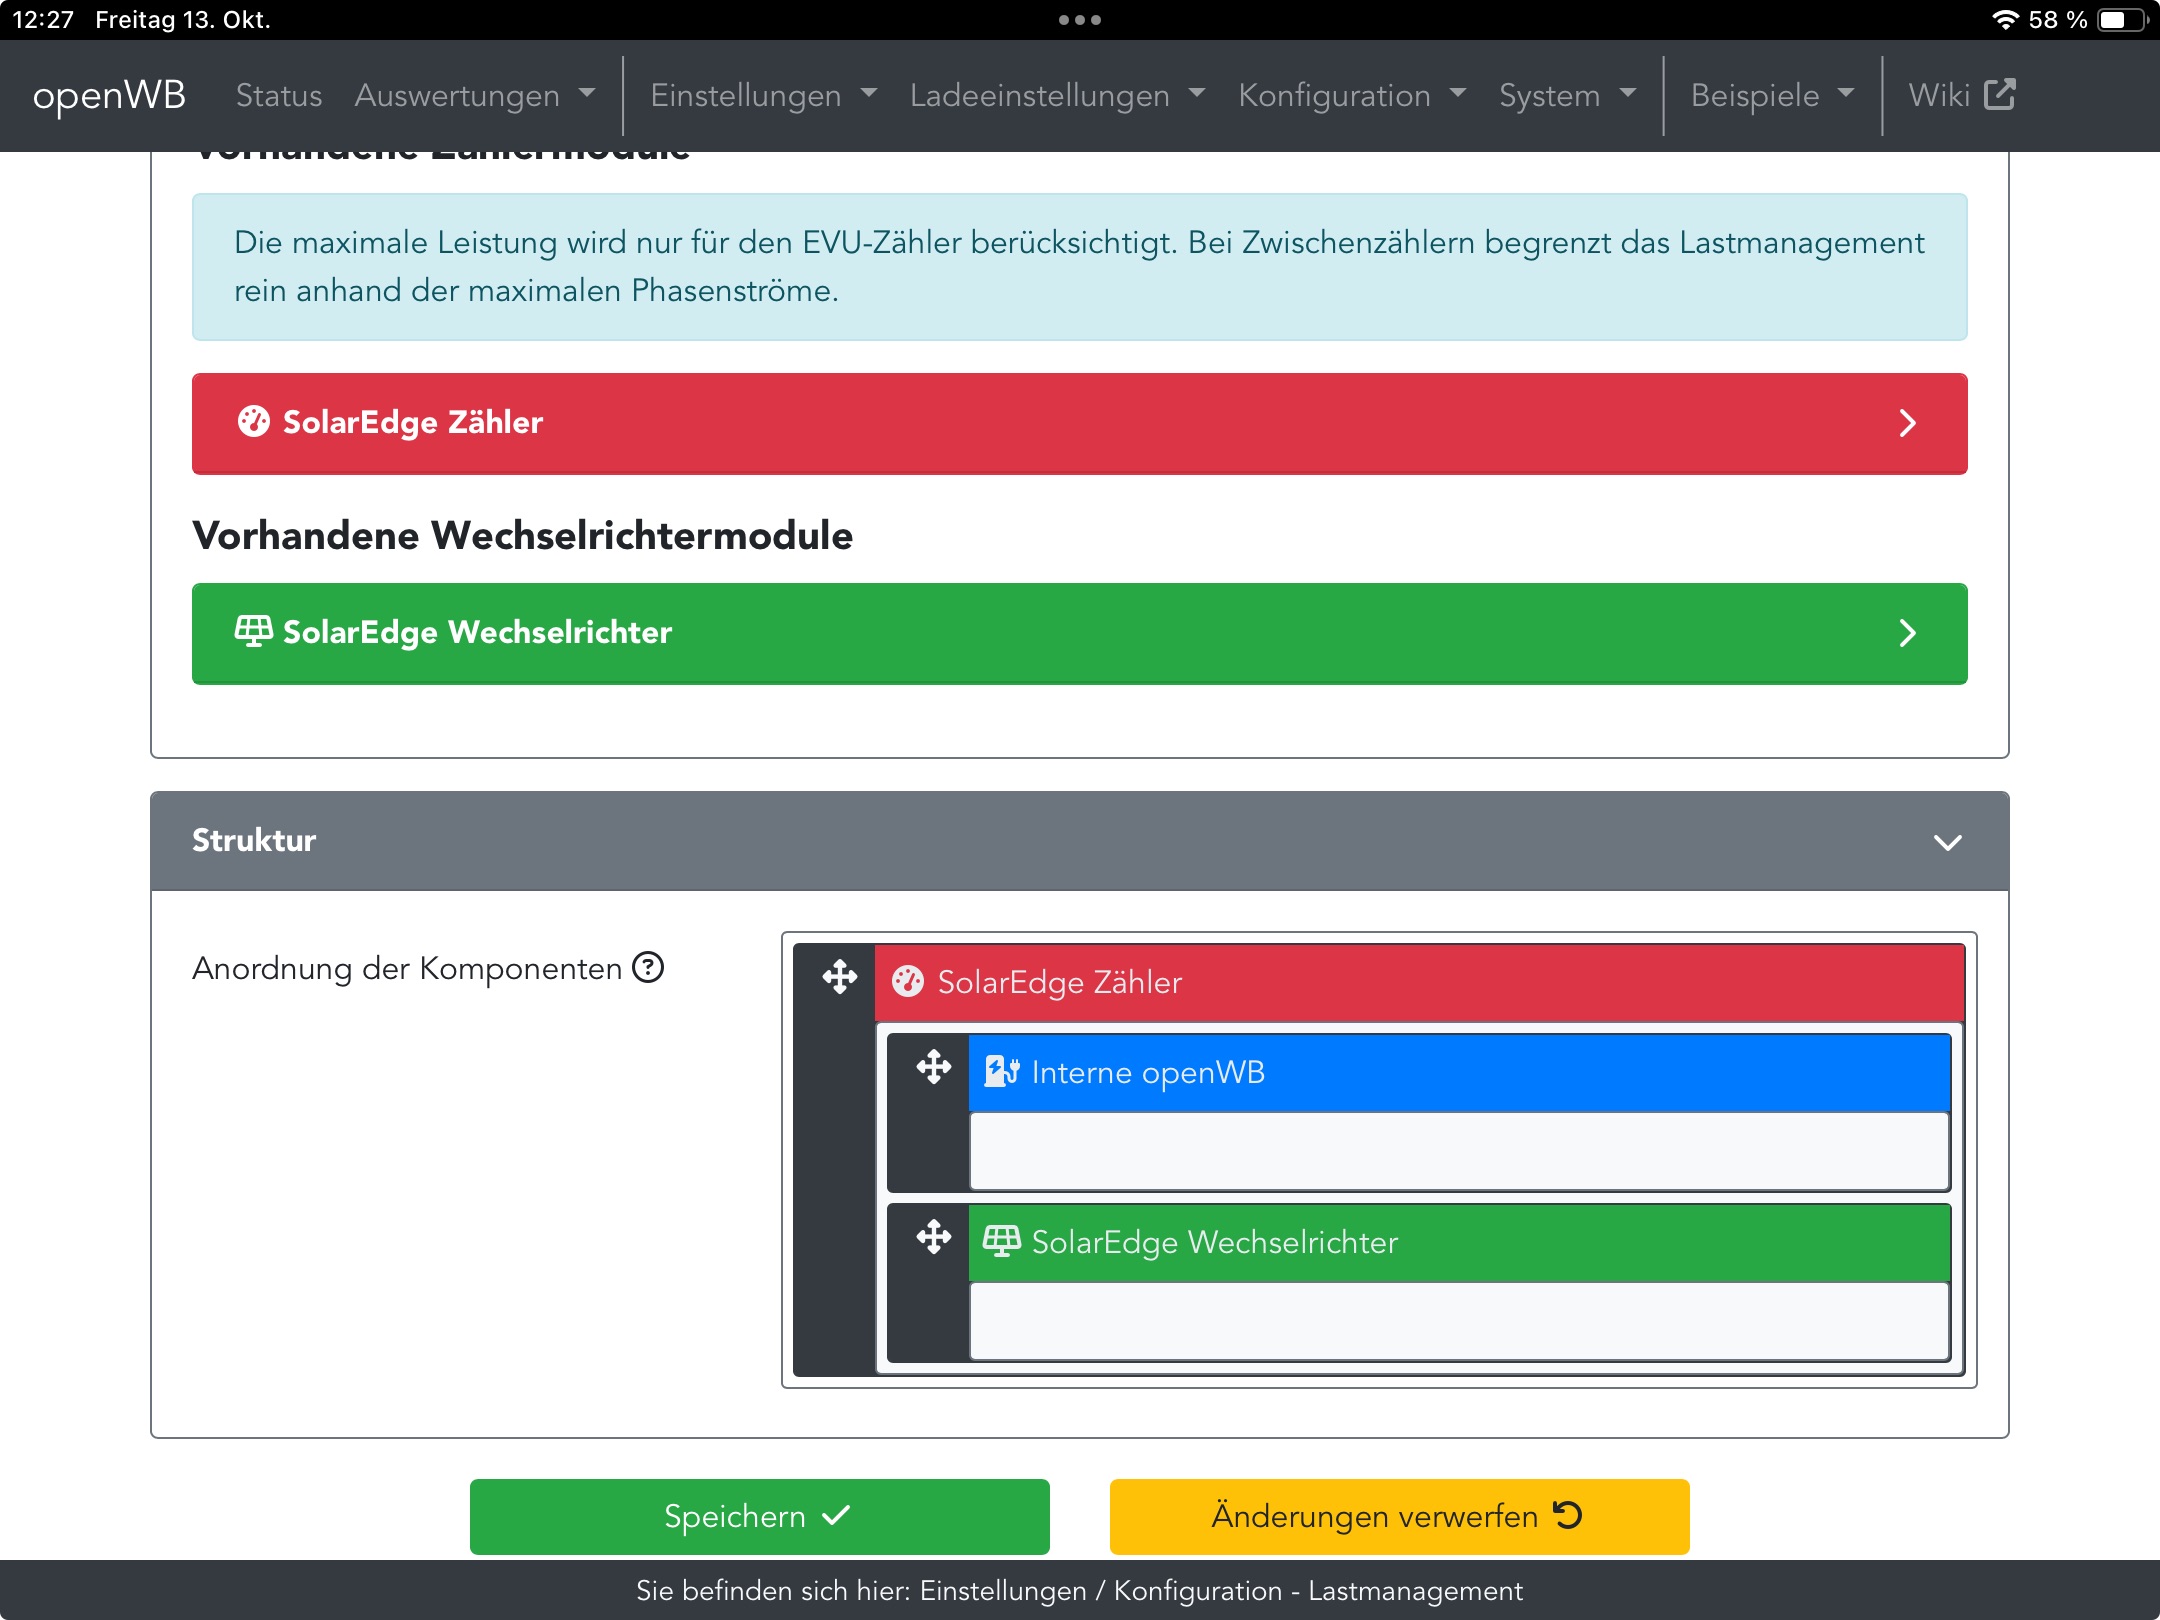Open the Ladeeinstellungen dropdown

(x=1056, y=95)
